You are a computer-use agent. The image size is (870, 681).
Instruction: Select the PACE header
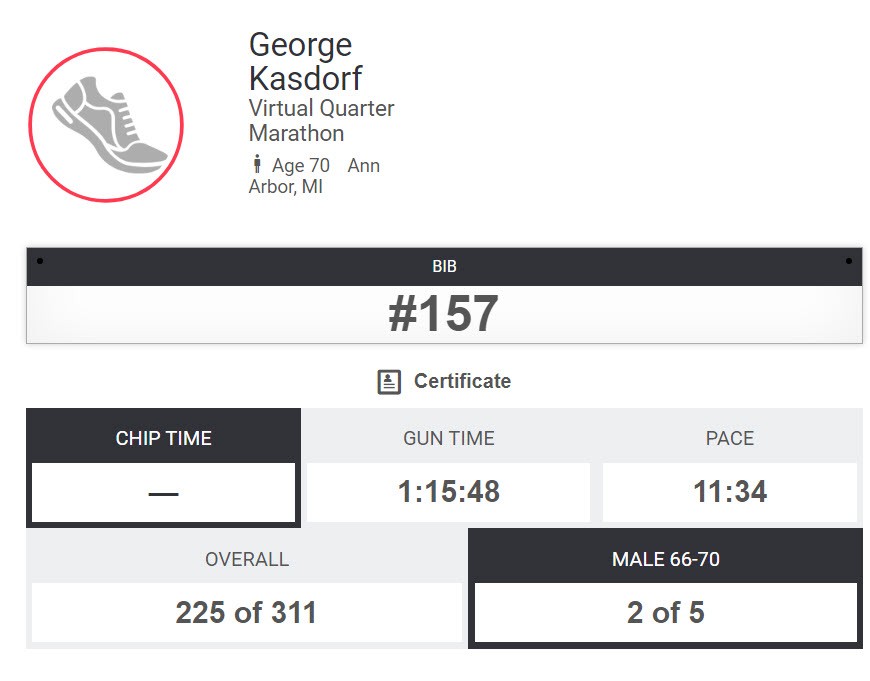730,438
